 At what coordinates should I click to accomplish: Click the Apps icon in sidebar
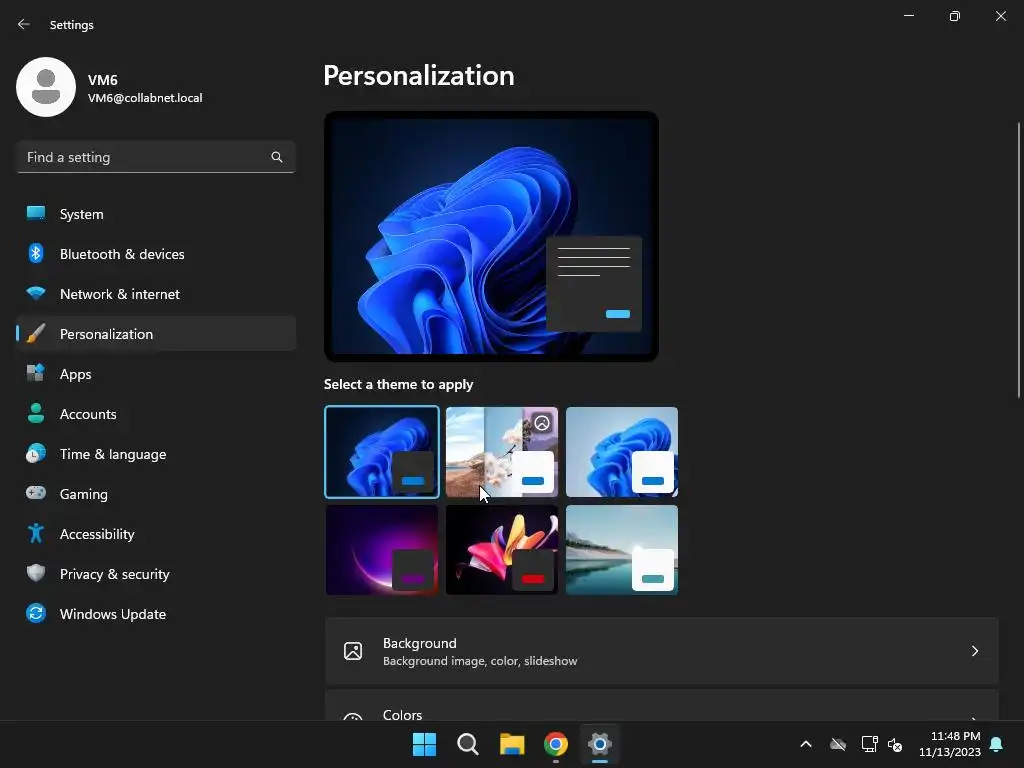36,373
